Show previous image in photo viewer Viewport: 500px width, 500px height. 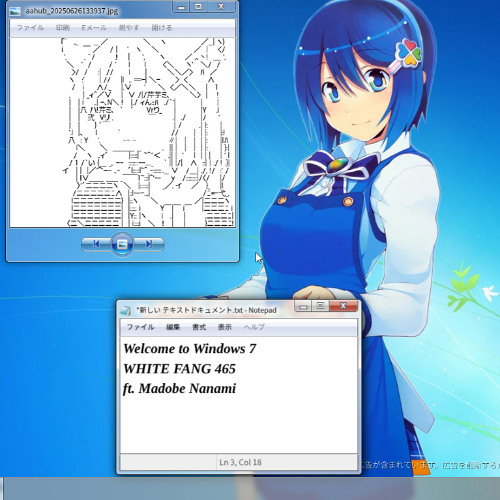(96, 244)
